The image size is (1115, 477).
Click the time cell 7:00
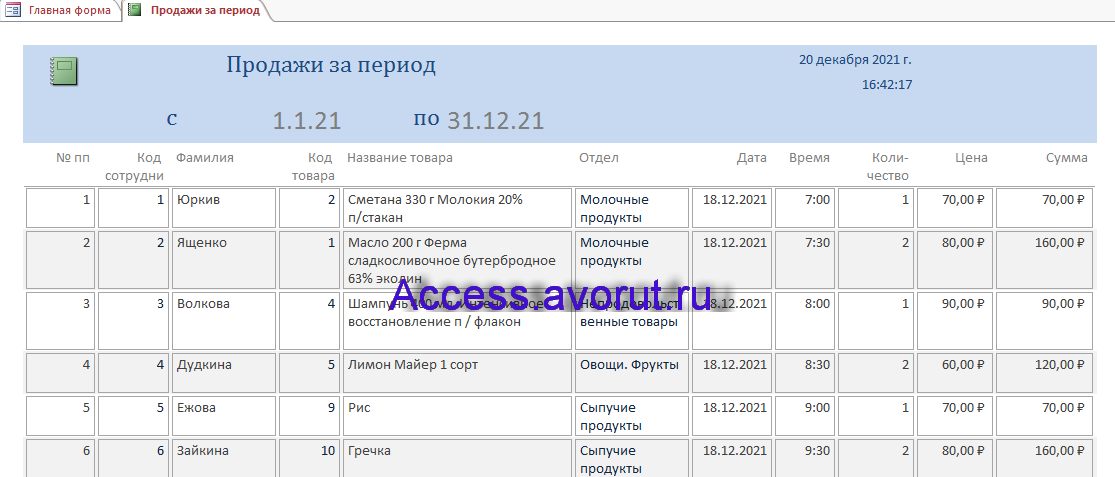click(x=805, y=208)
